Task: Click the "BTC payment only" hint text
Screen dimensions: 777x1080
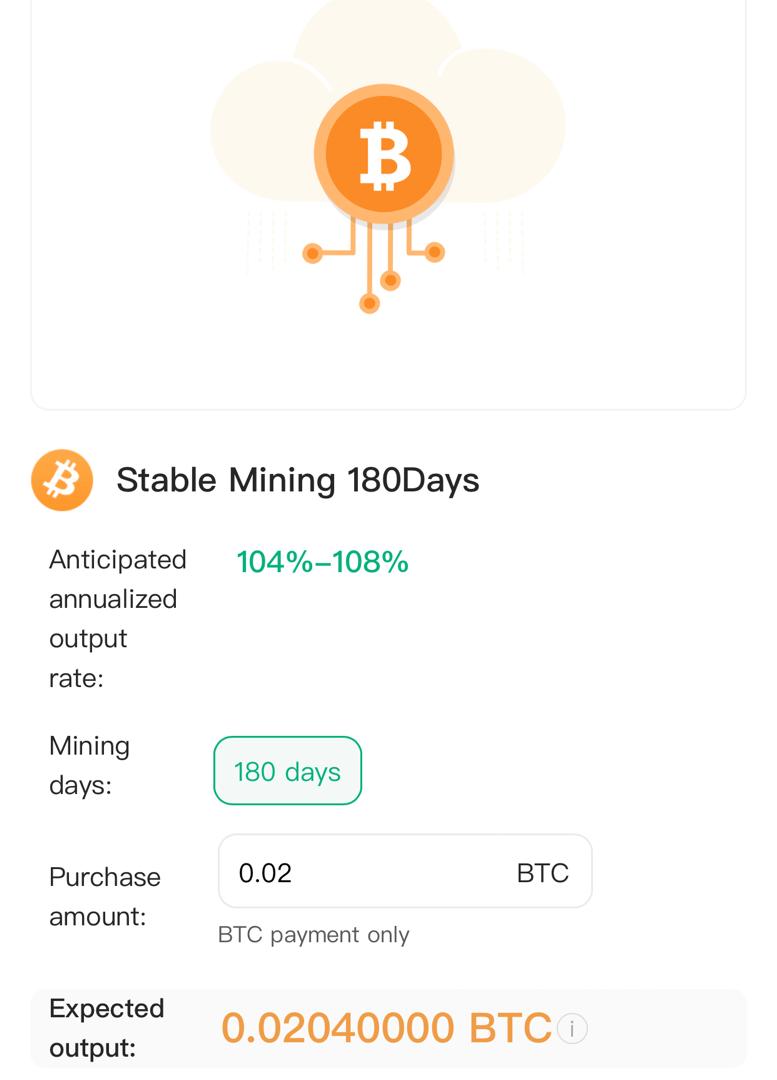Action: 313,934
